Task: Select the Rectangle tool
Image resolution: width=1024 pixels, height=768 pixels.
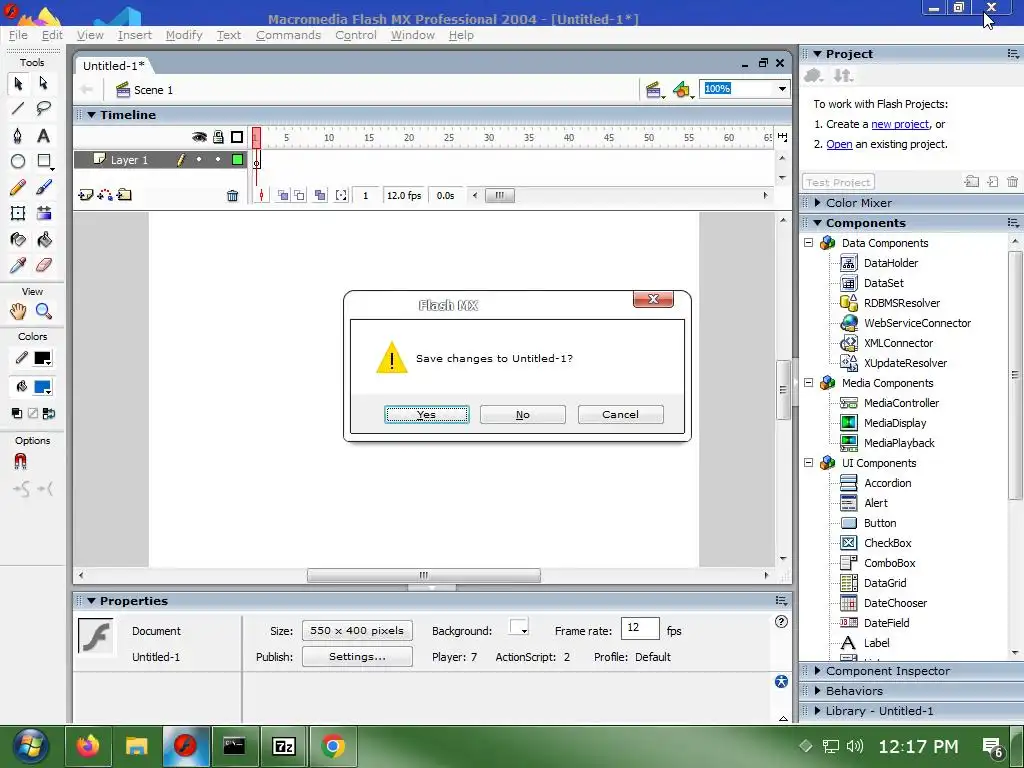Action: click(x=44, y=161)
